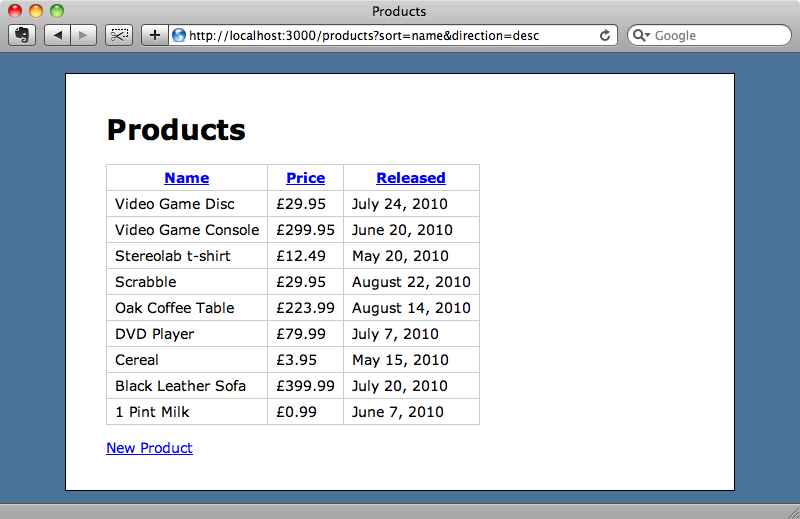Click the "July 20, 2010" date cell
This screenshot has width=800, height=519.
click(x=411, y=386)
